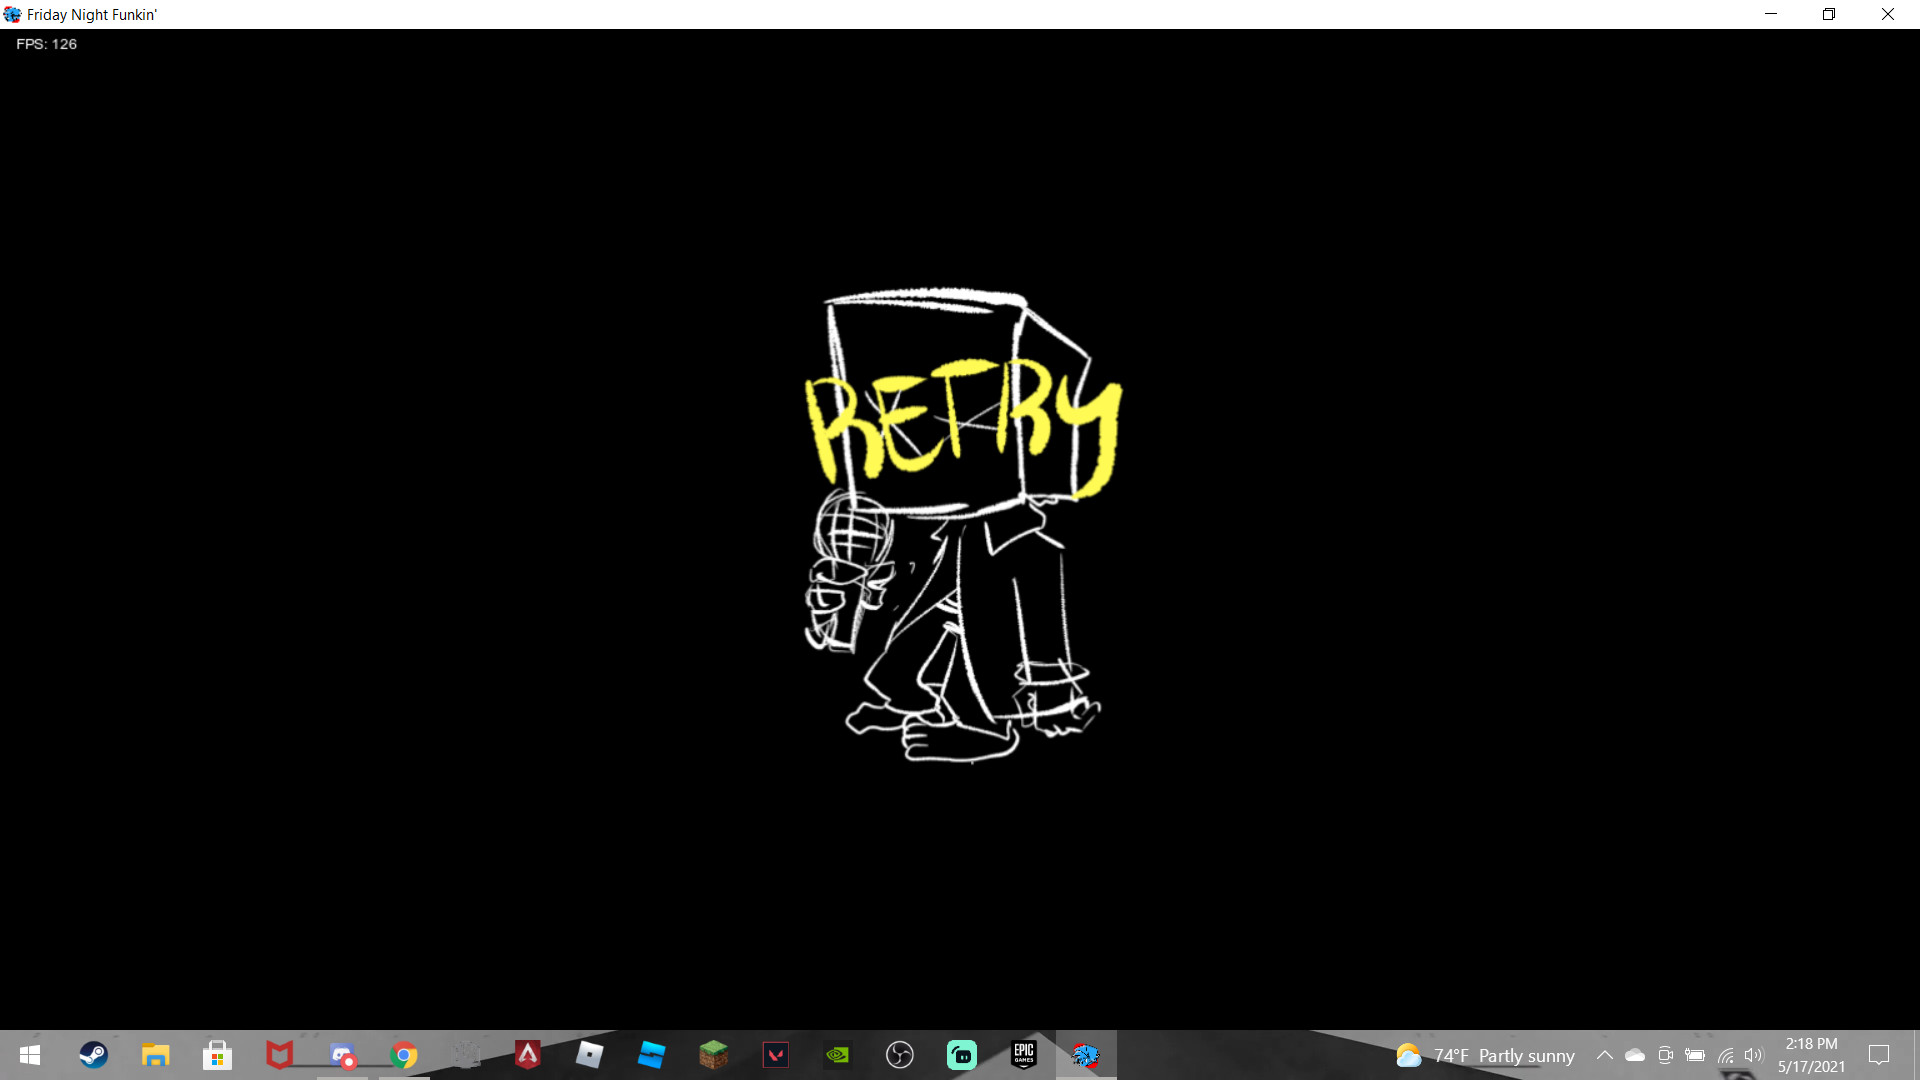Launch Steam from the taskbar

[x=93, y=1055]
